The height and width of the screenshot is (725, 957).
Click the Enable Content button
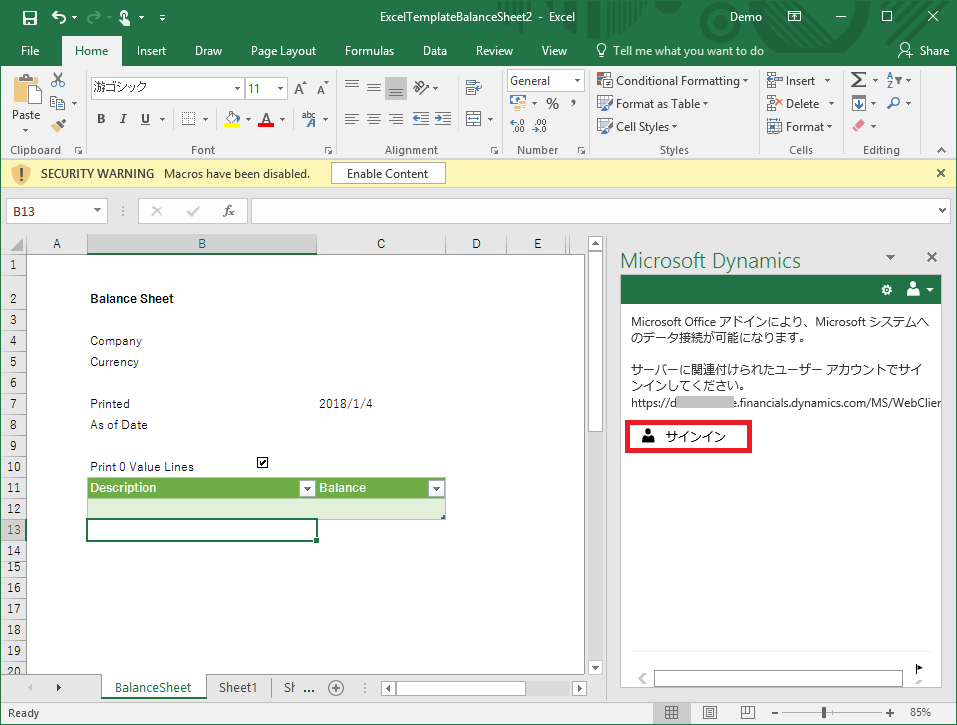click(x=388, y=174)
